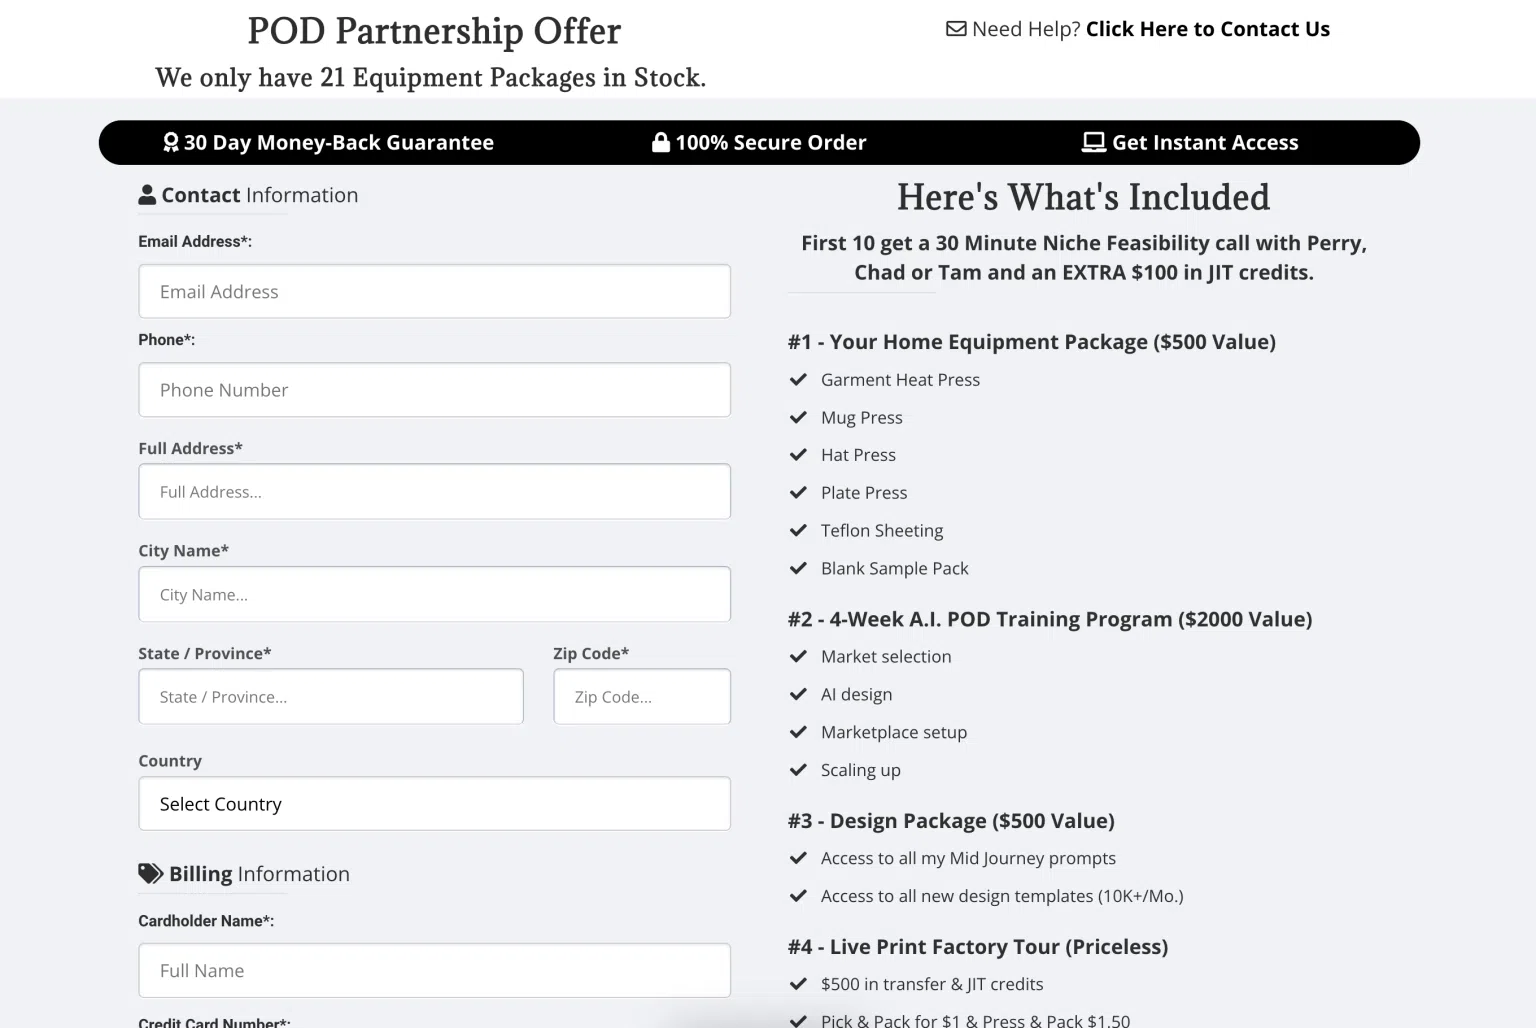Image resolution: width=1536 pixels, height=1028 pixels.
Task: Click the envelope icon beside Need Help
Action: (x=956, y=29)
